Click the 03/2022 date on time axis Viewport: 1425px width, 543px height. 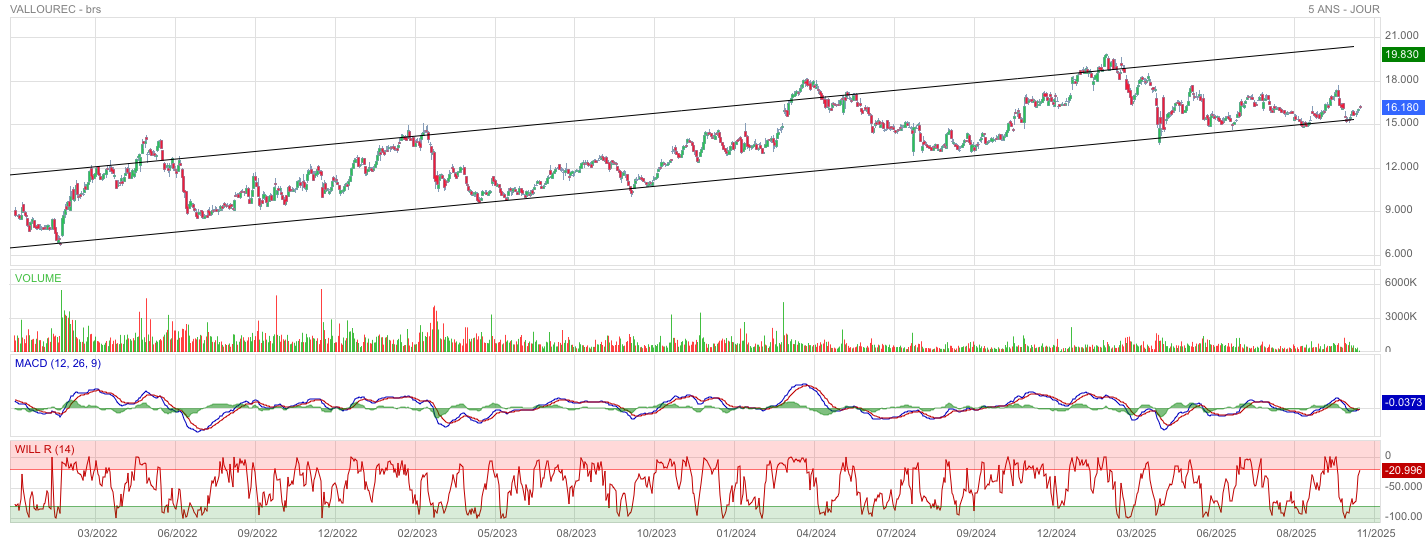(x=97, y=533)
